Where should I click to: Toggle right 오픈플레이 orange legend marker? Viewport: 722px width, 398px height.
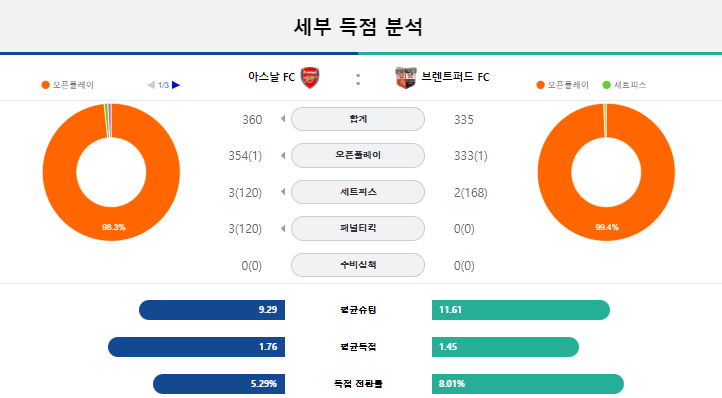541,85
